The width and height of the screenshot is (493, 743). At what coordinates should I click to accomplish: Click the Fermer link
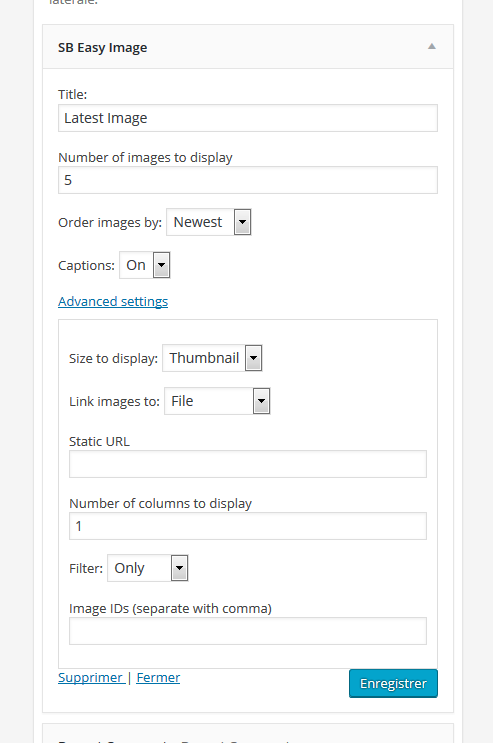pos(158,678)
